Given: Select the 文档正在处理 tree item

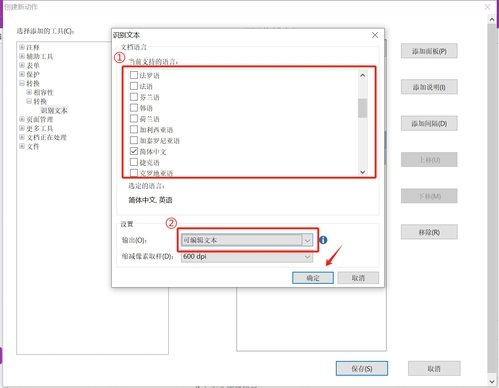Looking at the screenshot, I should pyautogui.click(x=46, y=137).
